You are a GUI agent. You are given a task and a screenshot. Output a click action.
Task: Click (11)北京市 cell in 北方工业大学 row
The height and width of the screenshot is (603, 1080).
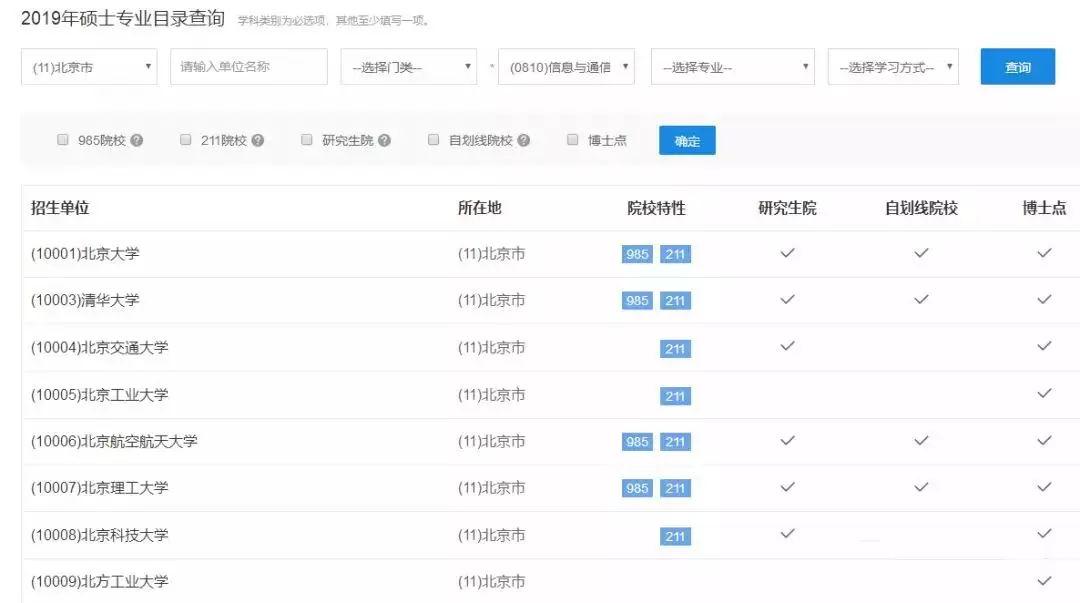pyautogui.click(x=491, y=582)
